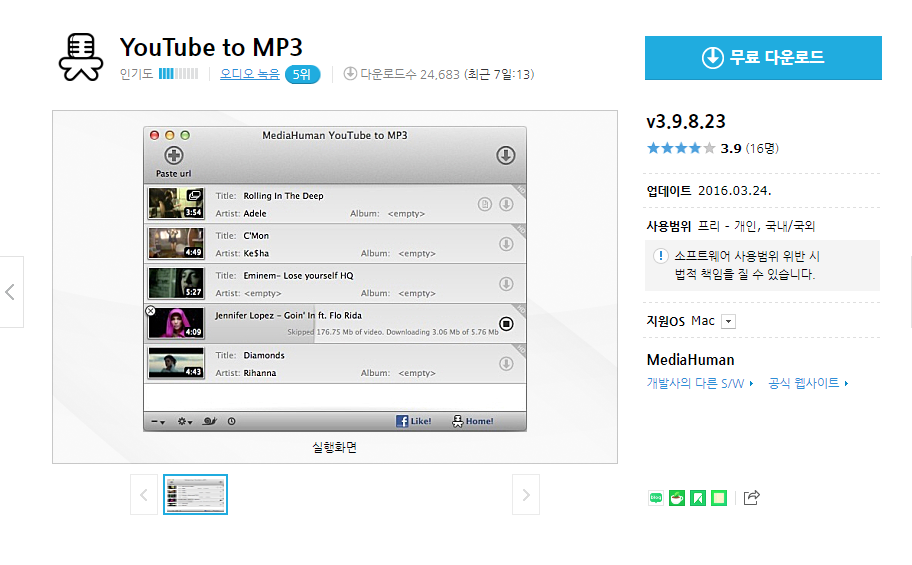Viewport: 912px width, 565px height.
Task: Click the Eminem video thumbnail
Action: [x=176, y=282]
